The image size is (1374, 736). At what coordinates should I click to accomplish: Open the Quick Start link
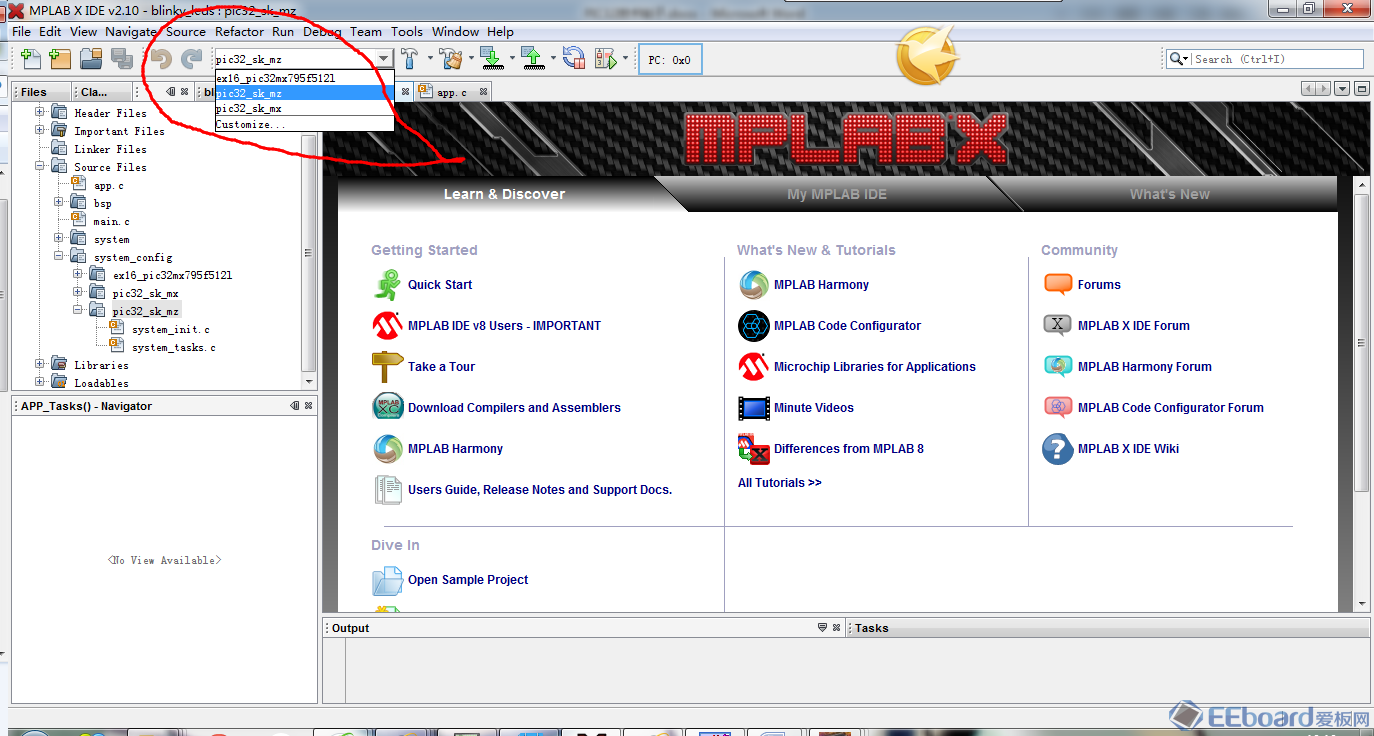(x=440, y=285)
